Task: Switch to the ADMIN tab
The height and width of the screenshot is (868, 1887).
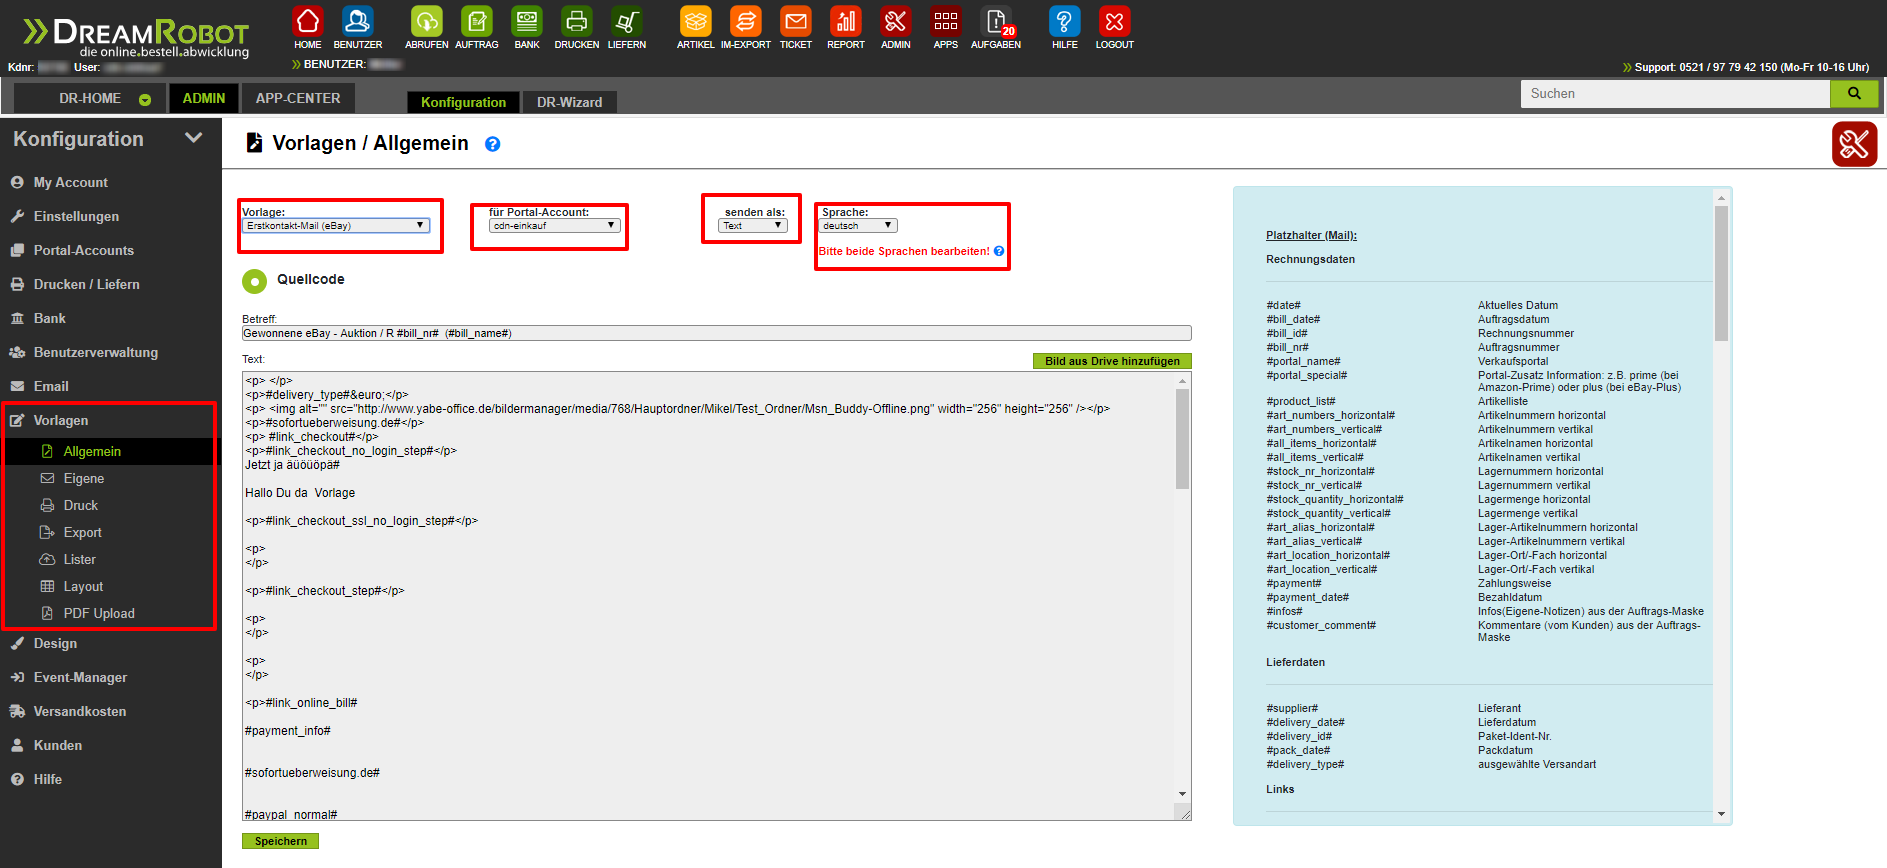Action: coord(204,98)
